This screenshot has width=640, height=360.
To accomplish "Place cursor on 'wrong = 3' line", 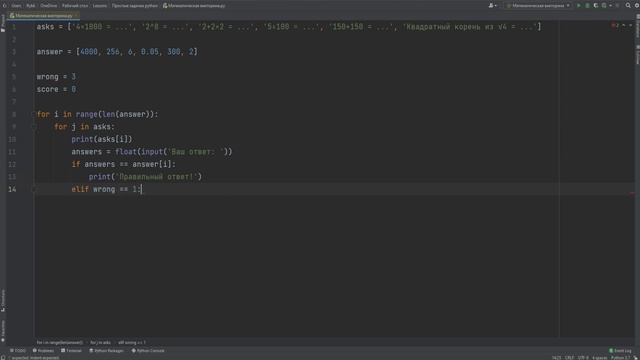I will click(x=56, y=77).
